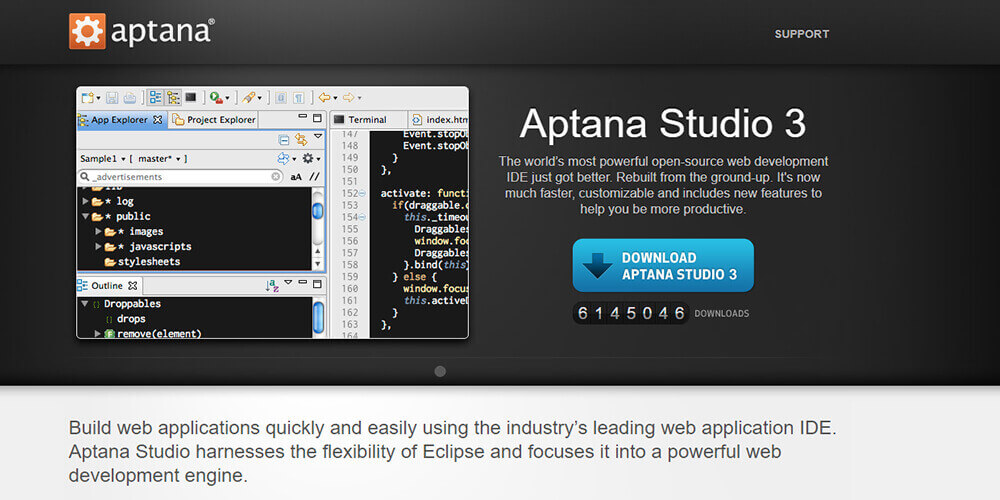Toggle the regex filter option
Image resolution: width=1000 pixels, height=500 pixels.
point(314,177)
